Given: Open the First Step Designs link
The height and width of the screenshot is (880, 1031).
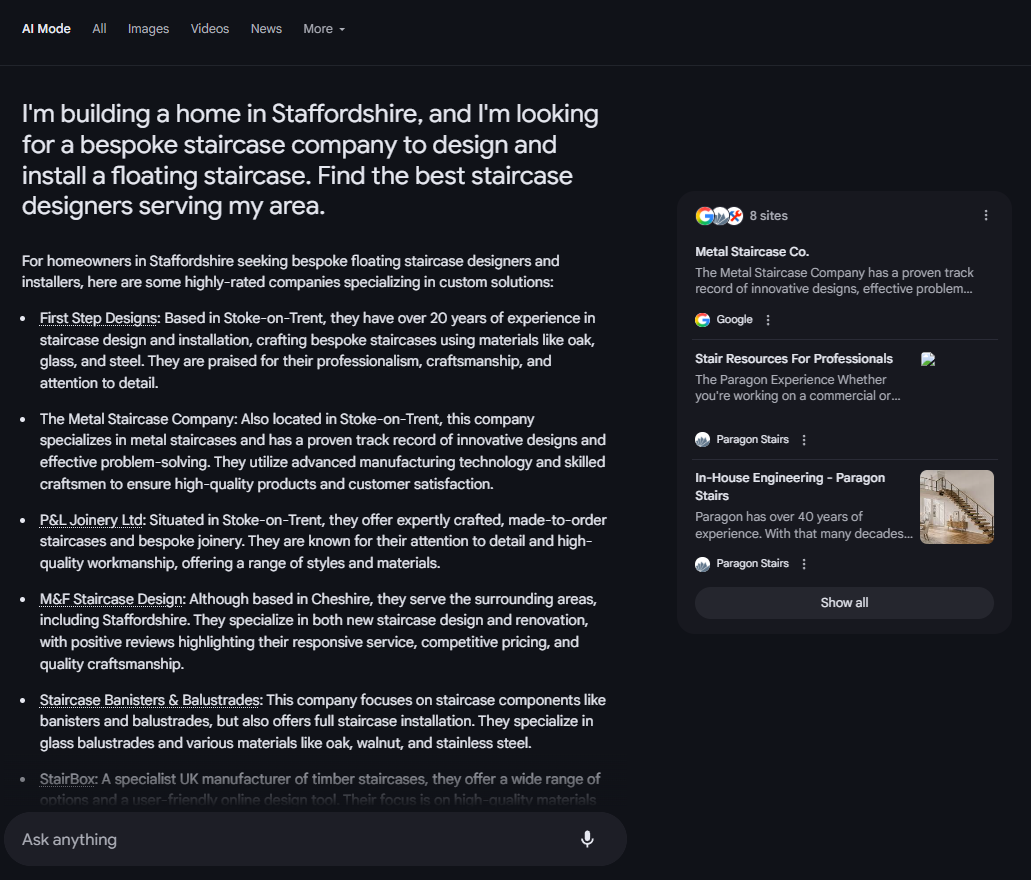Looking at the screenshot, I should point(99,318).
